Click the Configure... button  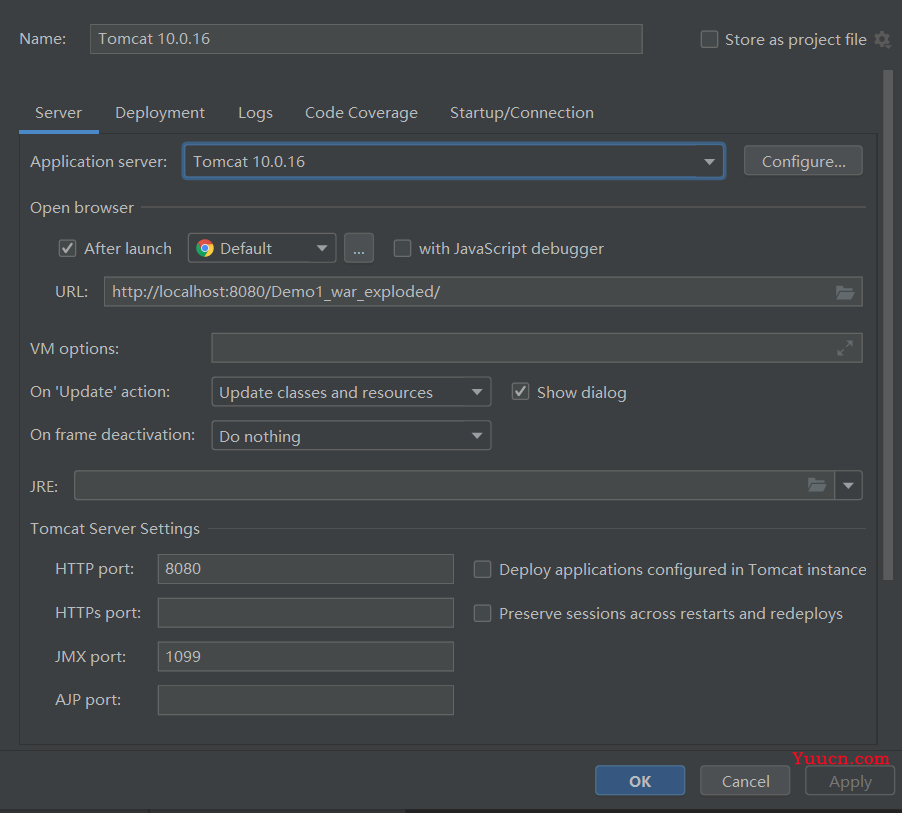pos(803,161)
